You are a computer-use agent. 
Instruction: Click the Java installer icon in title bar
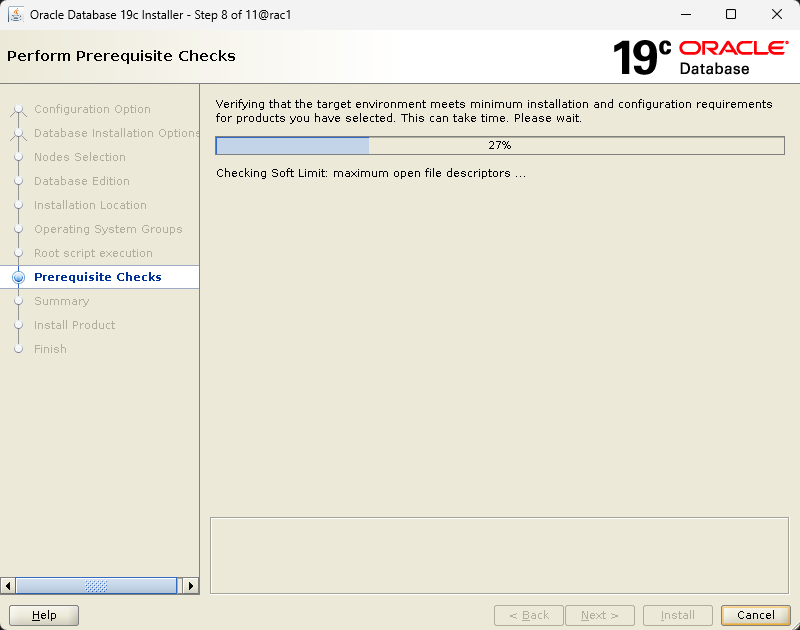point(16,14)
